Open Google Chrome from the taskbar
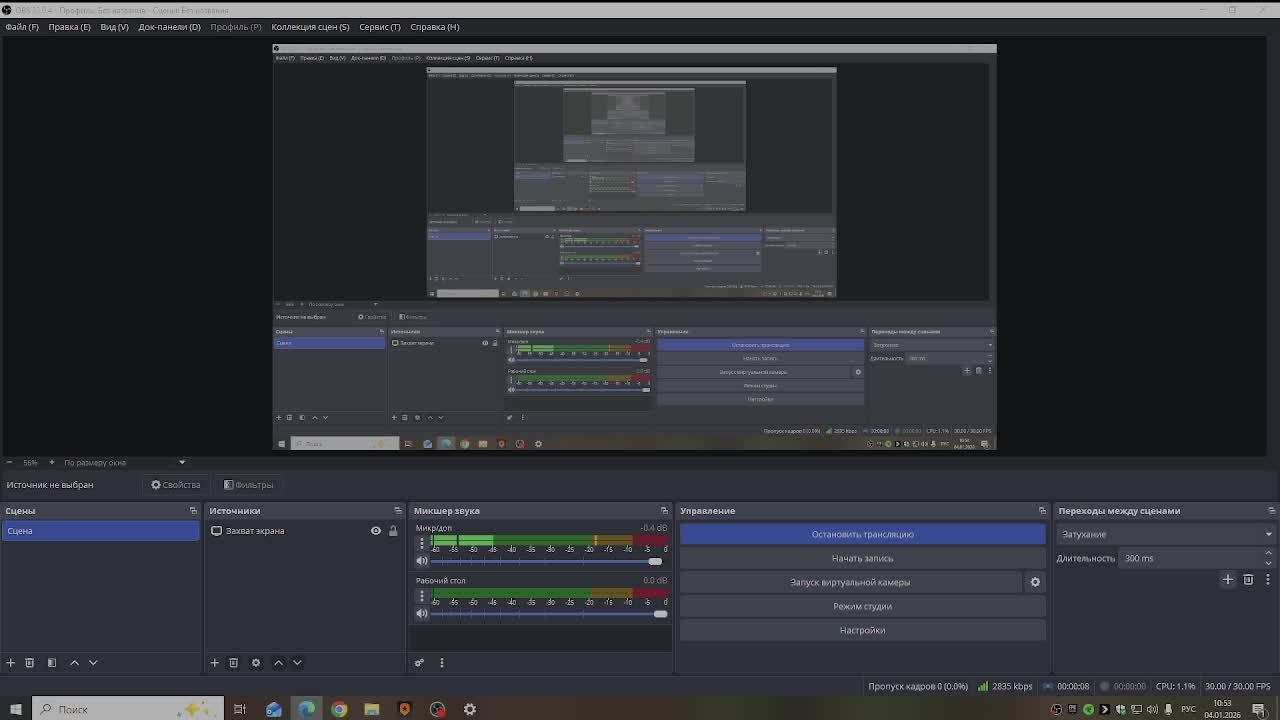The width and height of the screenshot is (1280, 720). click(x=339, y=709)
